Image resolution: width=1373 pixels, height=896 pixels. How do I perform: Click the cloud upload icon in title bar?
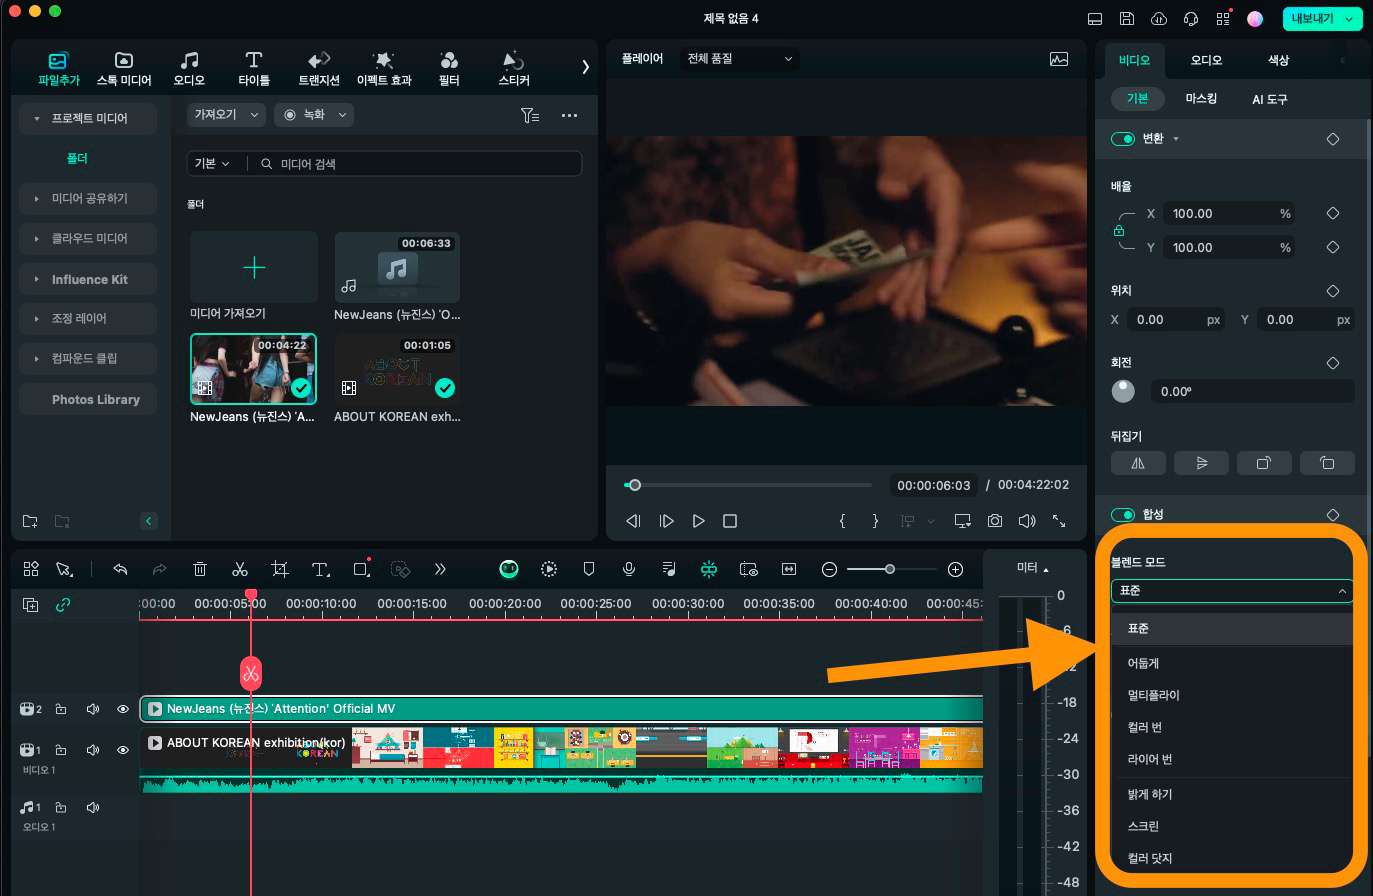[1159, 18]
